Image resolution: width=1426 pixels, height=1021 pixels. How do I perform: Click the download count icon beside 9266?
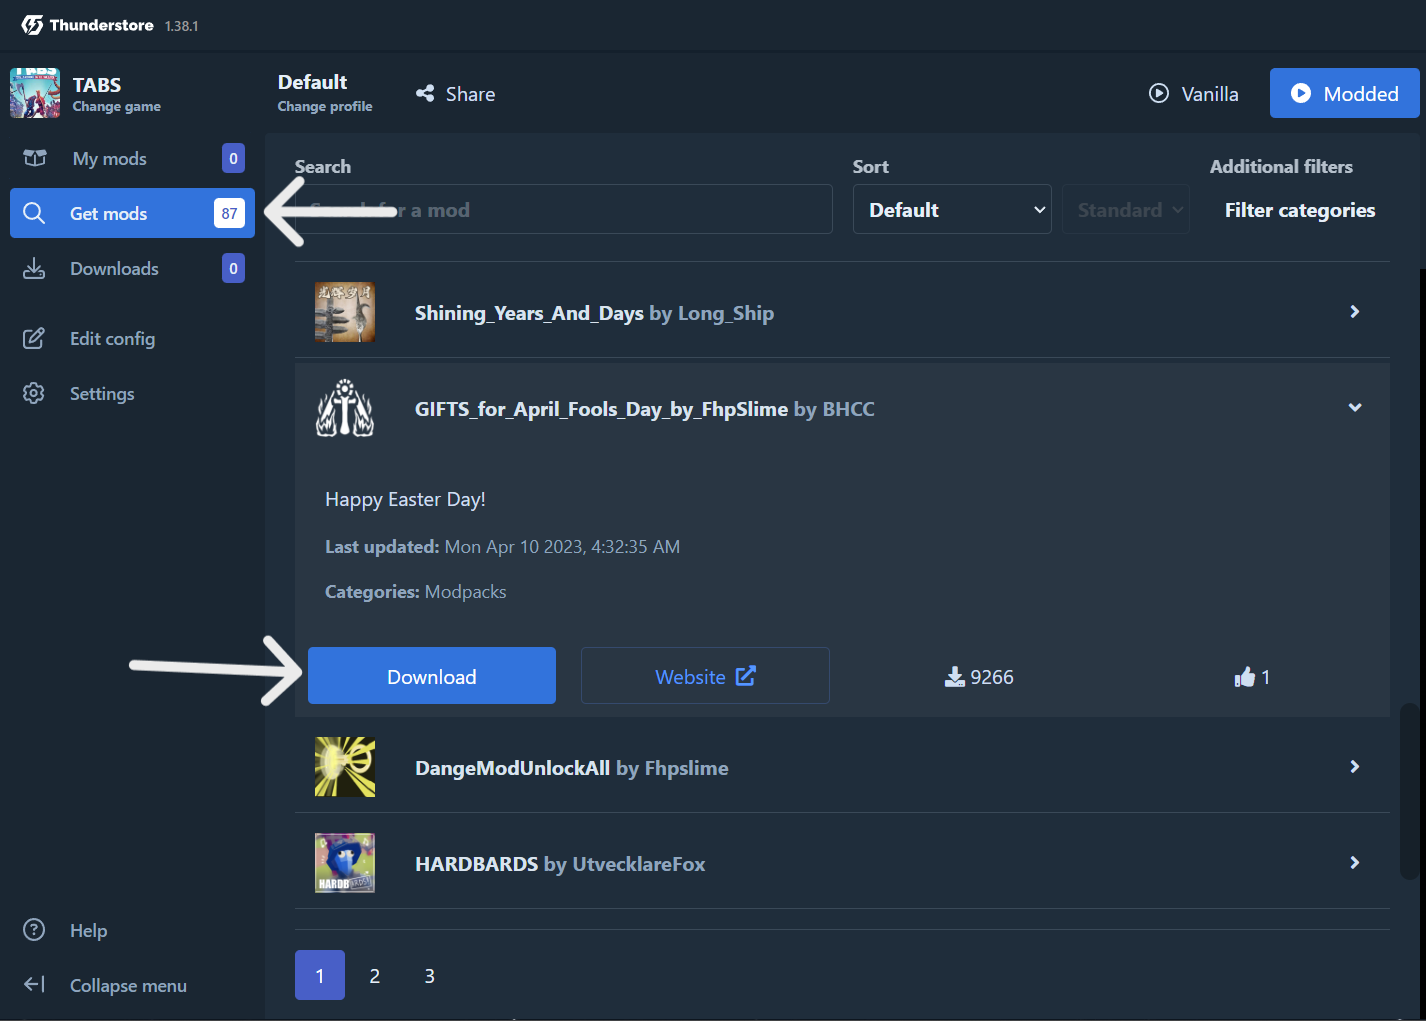click(x=955, y=677)
